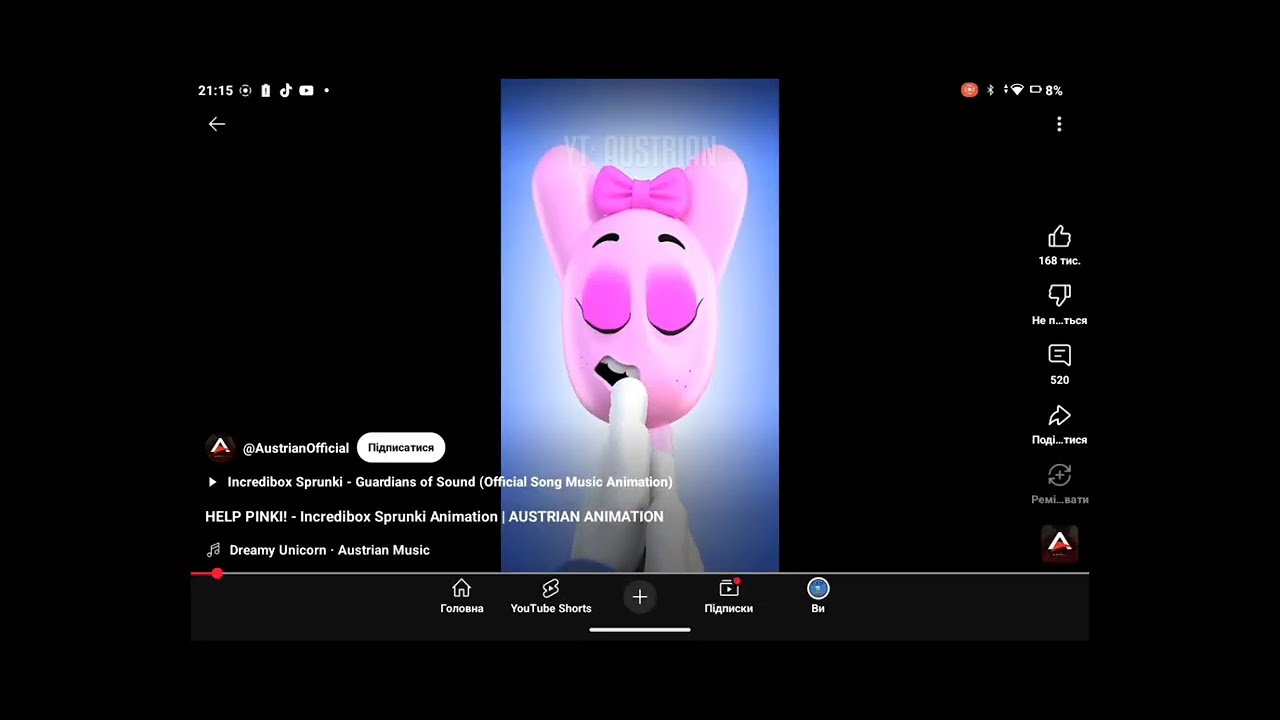
Task: Open the Ви profile tab
Action: (818, 596)
